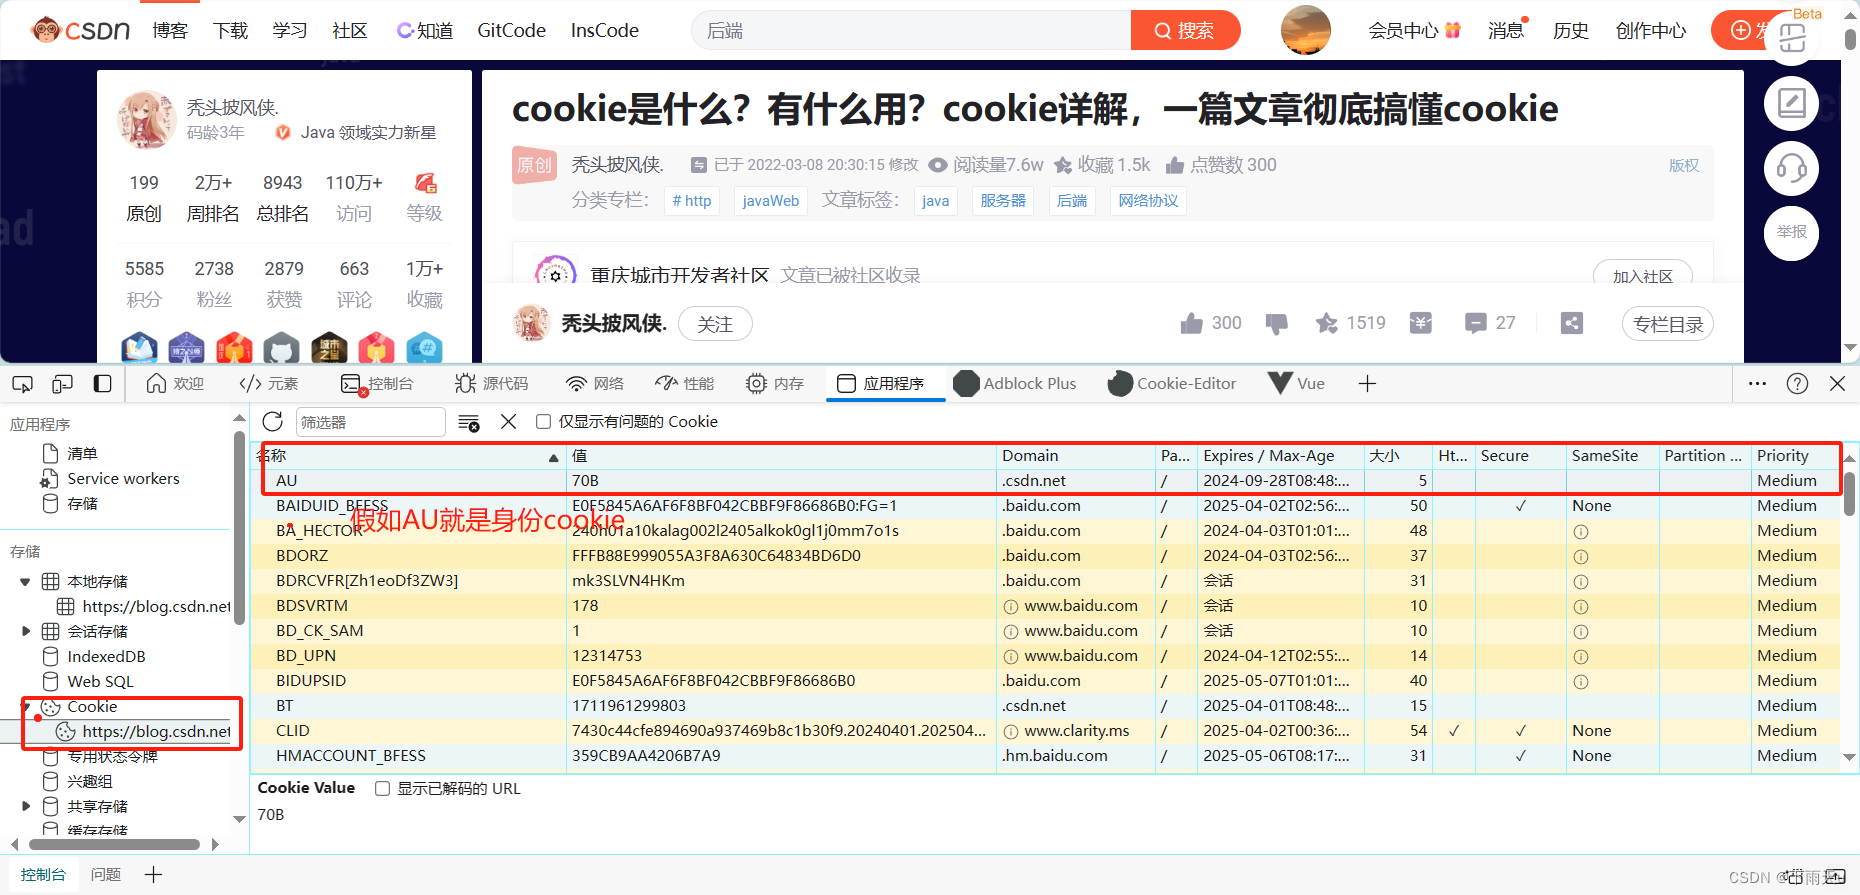1860x895 pixels.
Task: Open the Vue devtools tab
Action: [1297, 384]
